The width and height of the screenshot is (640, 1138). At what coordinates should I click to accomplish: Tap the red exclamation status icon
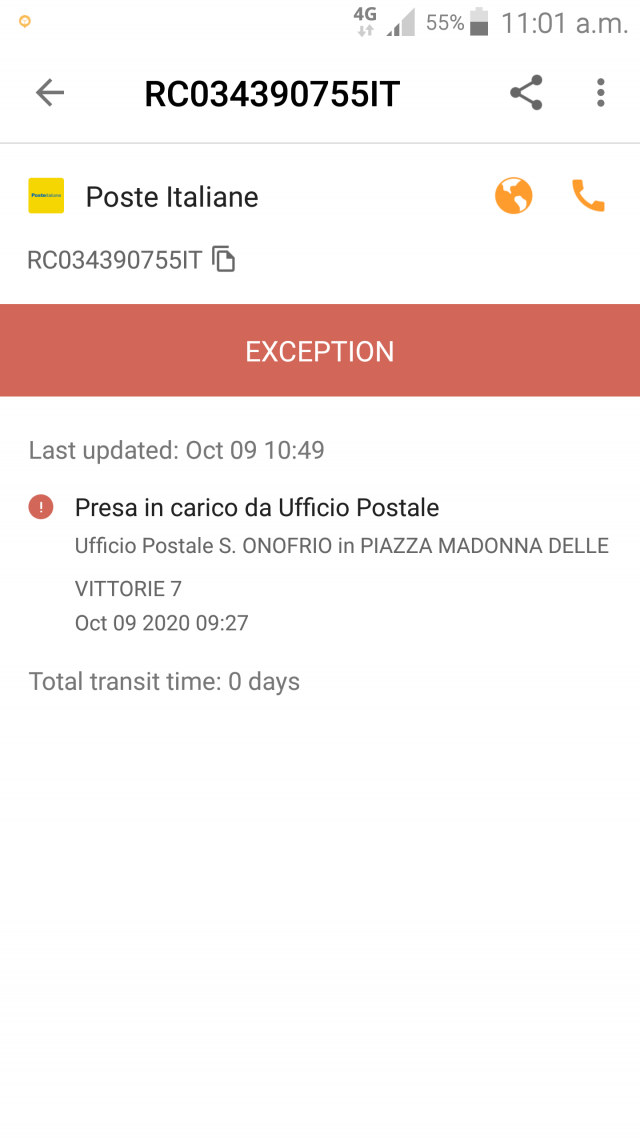click(41, 507)
